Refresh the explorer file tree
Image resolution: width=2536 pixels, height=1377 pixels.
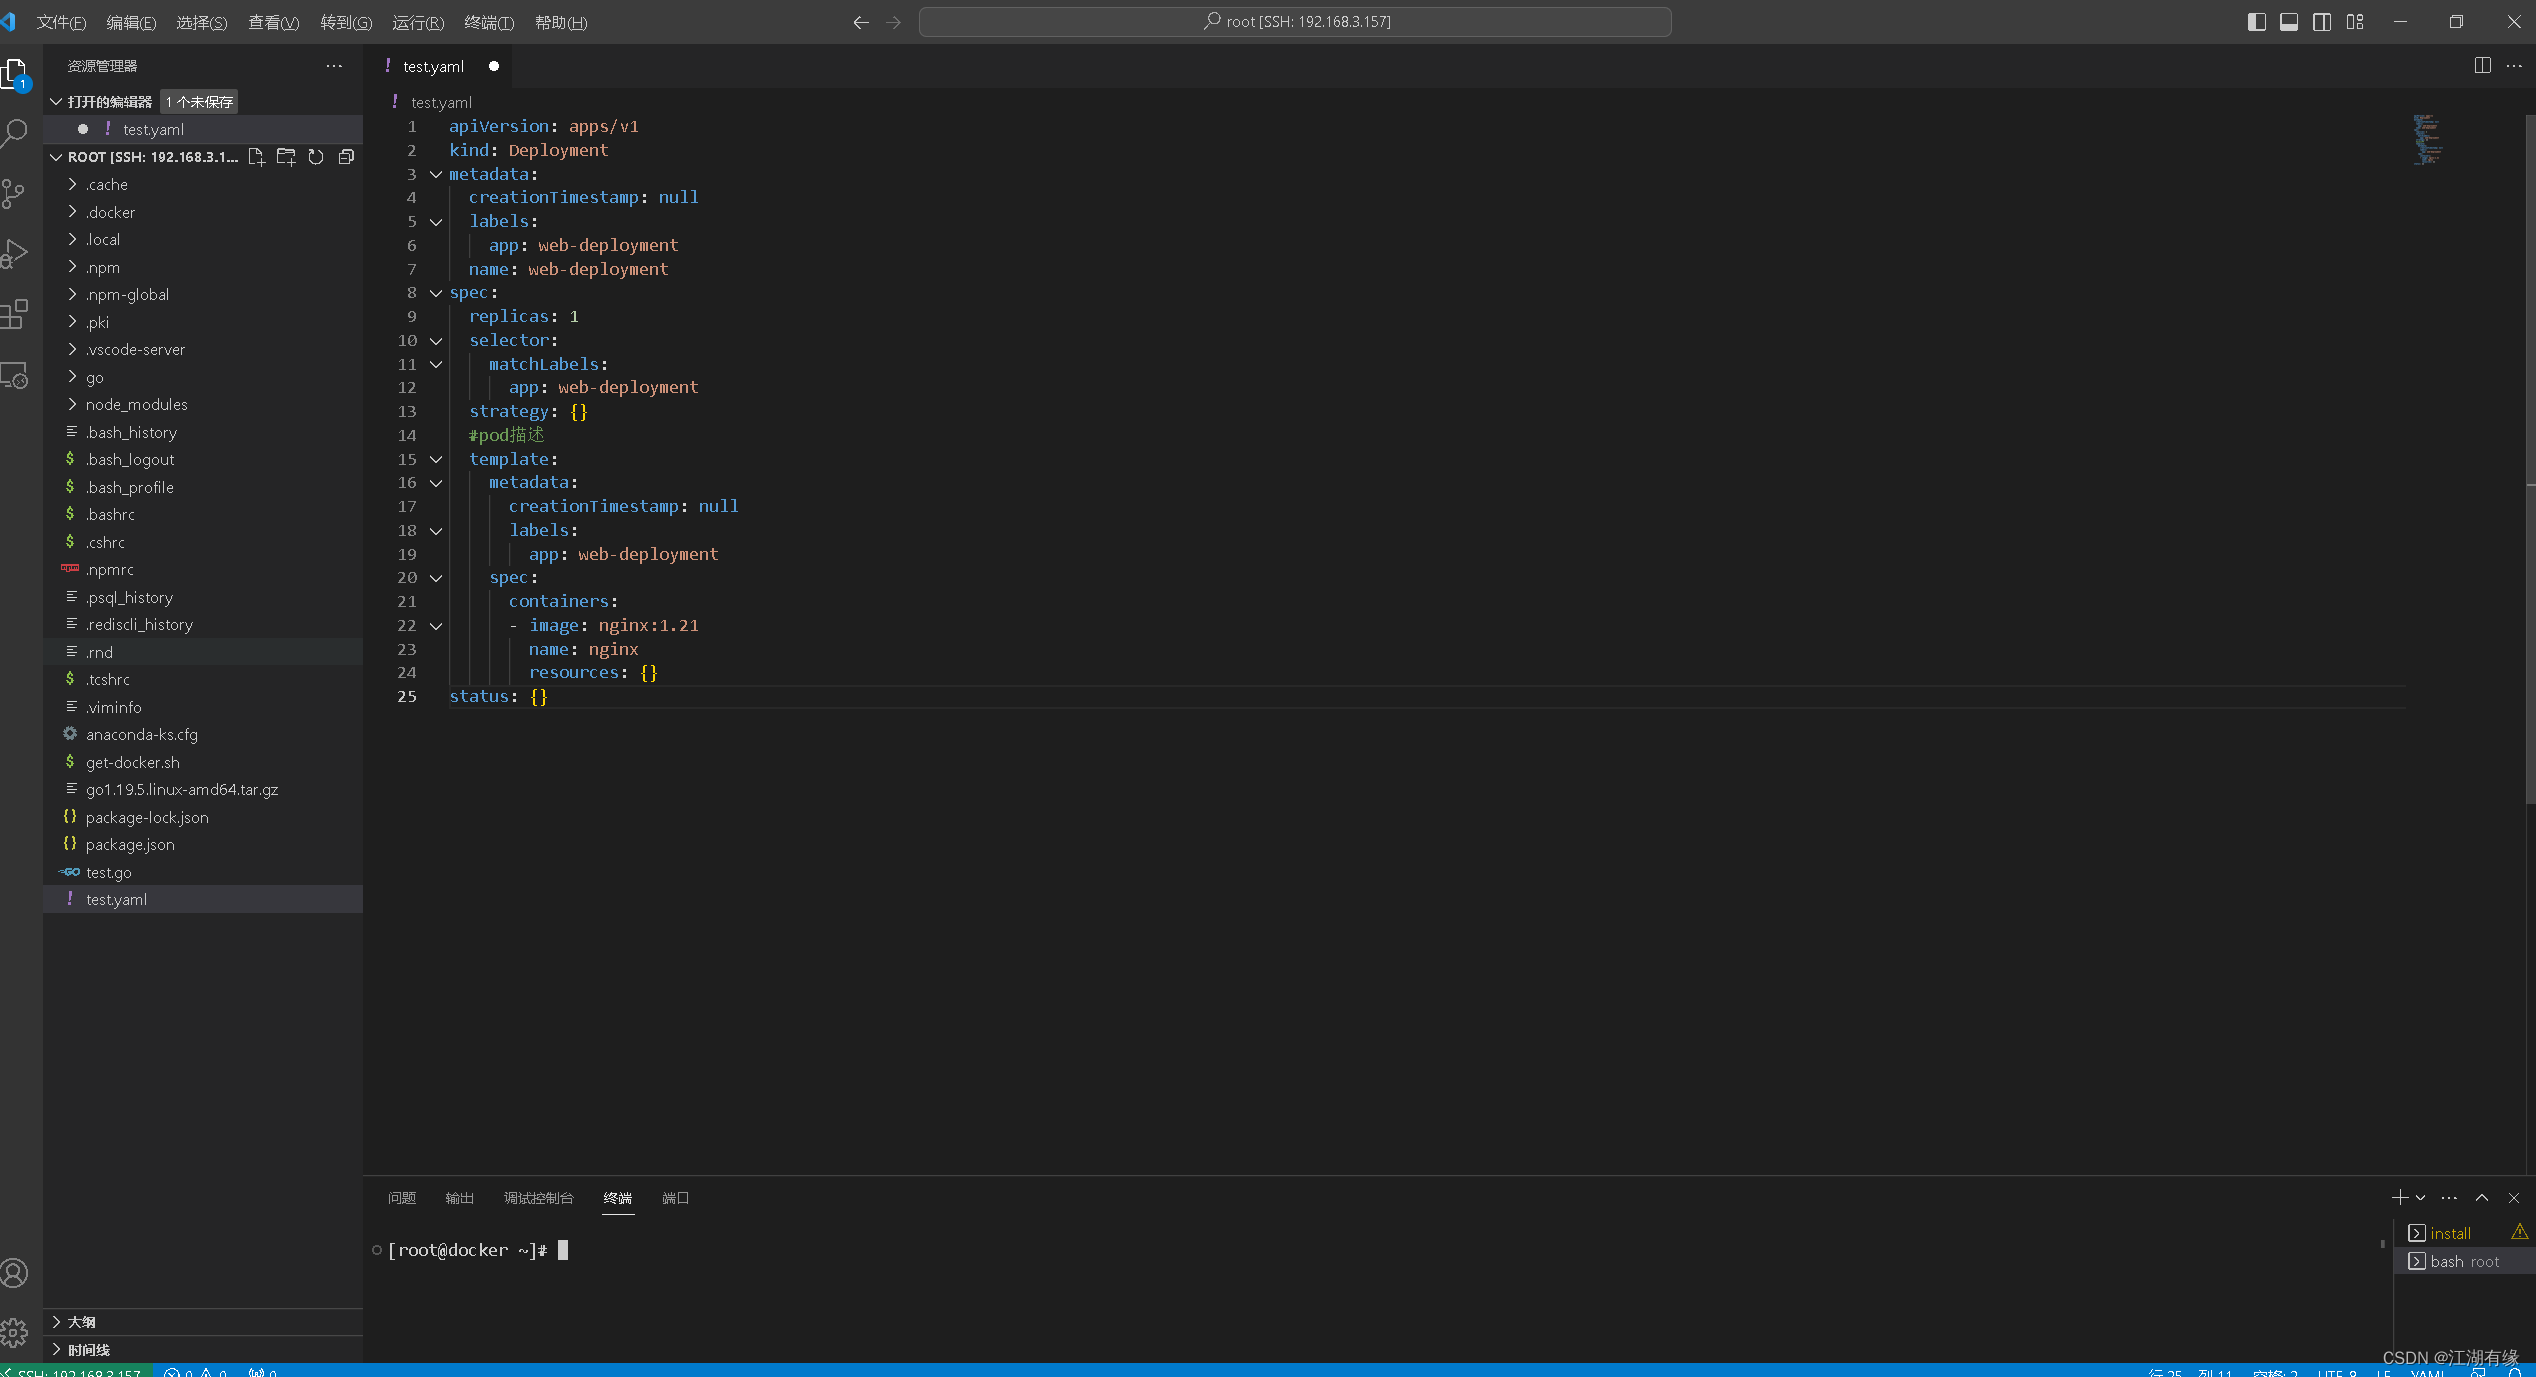pyautogui.click(x=316, y=157)
